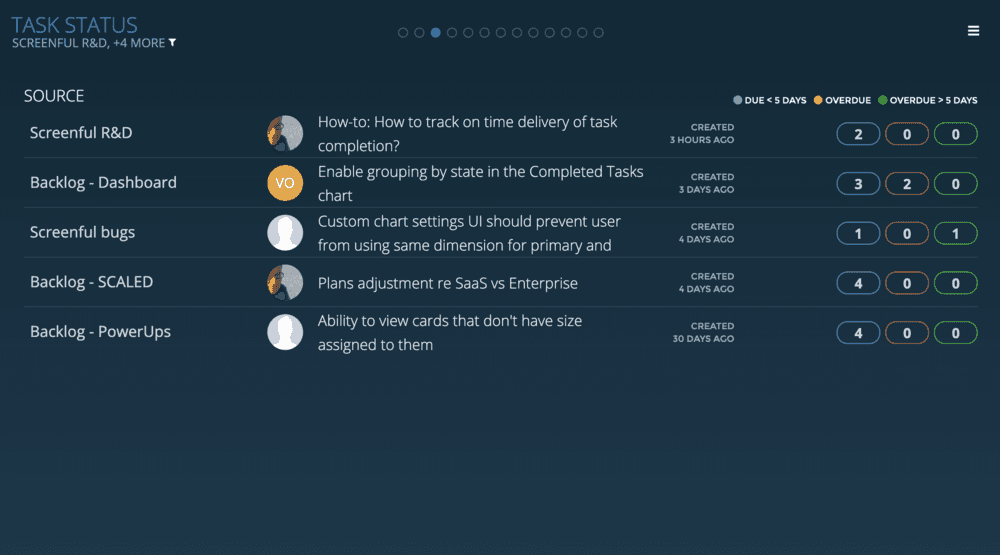Select the fifth pagination dot

468,33
